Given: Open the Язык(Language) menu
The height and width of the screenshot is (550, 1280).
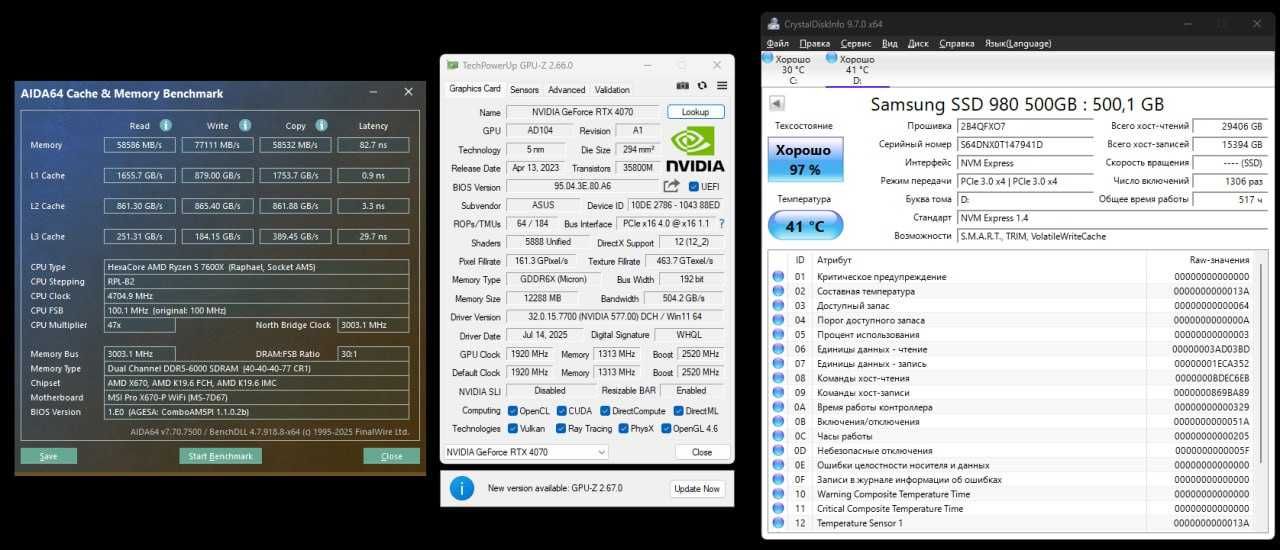Looking at the screenshot, I should (1018, 44).
